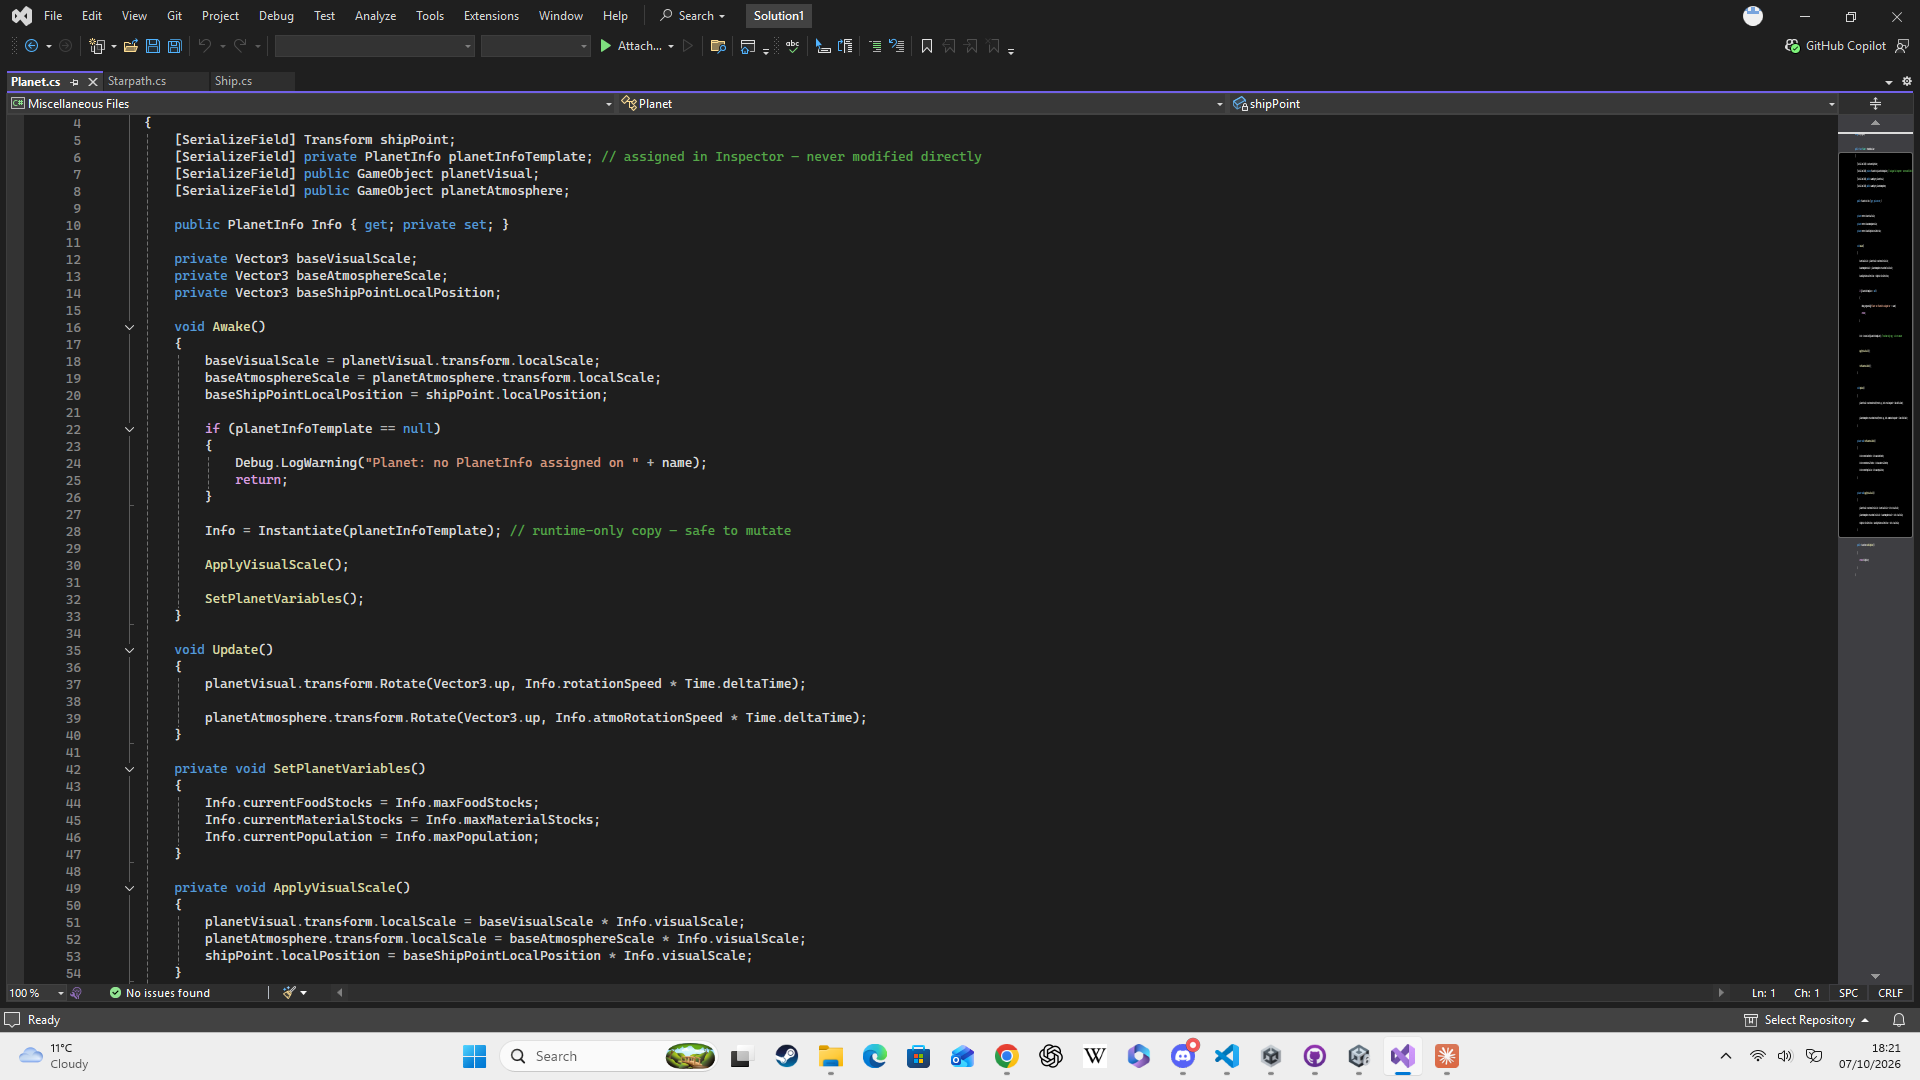Click the split editor window button
This screenshot has height=1080, width=1920.
coord(1875,104)
